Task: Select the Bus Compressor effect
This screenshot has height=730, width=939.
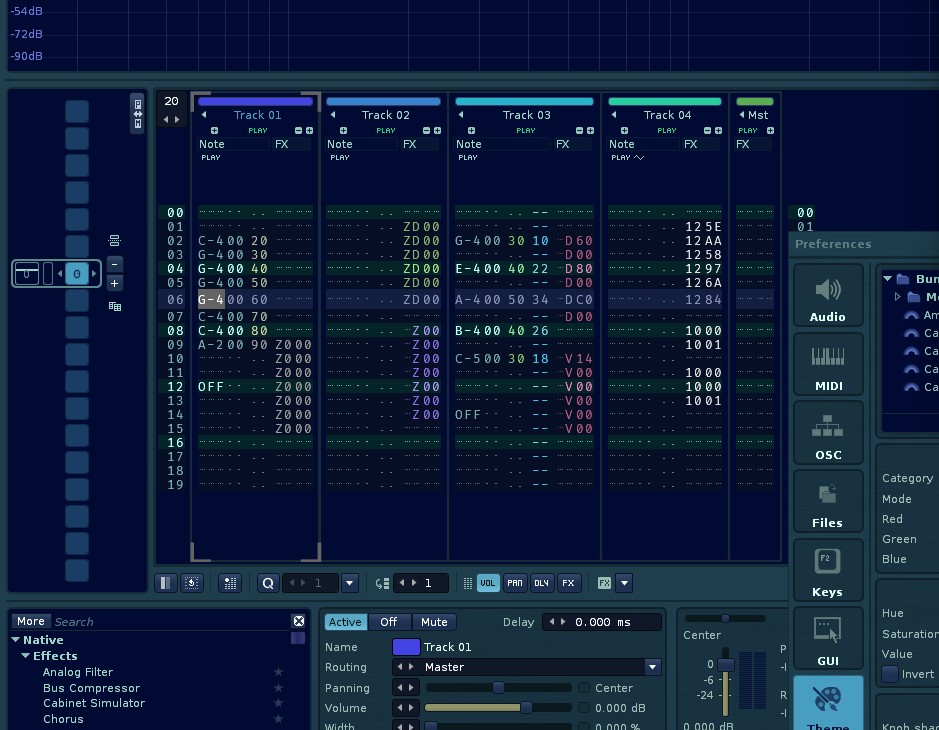Action: pyautogui.click(x=92, y=688)
